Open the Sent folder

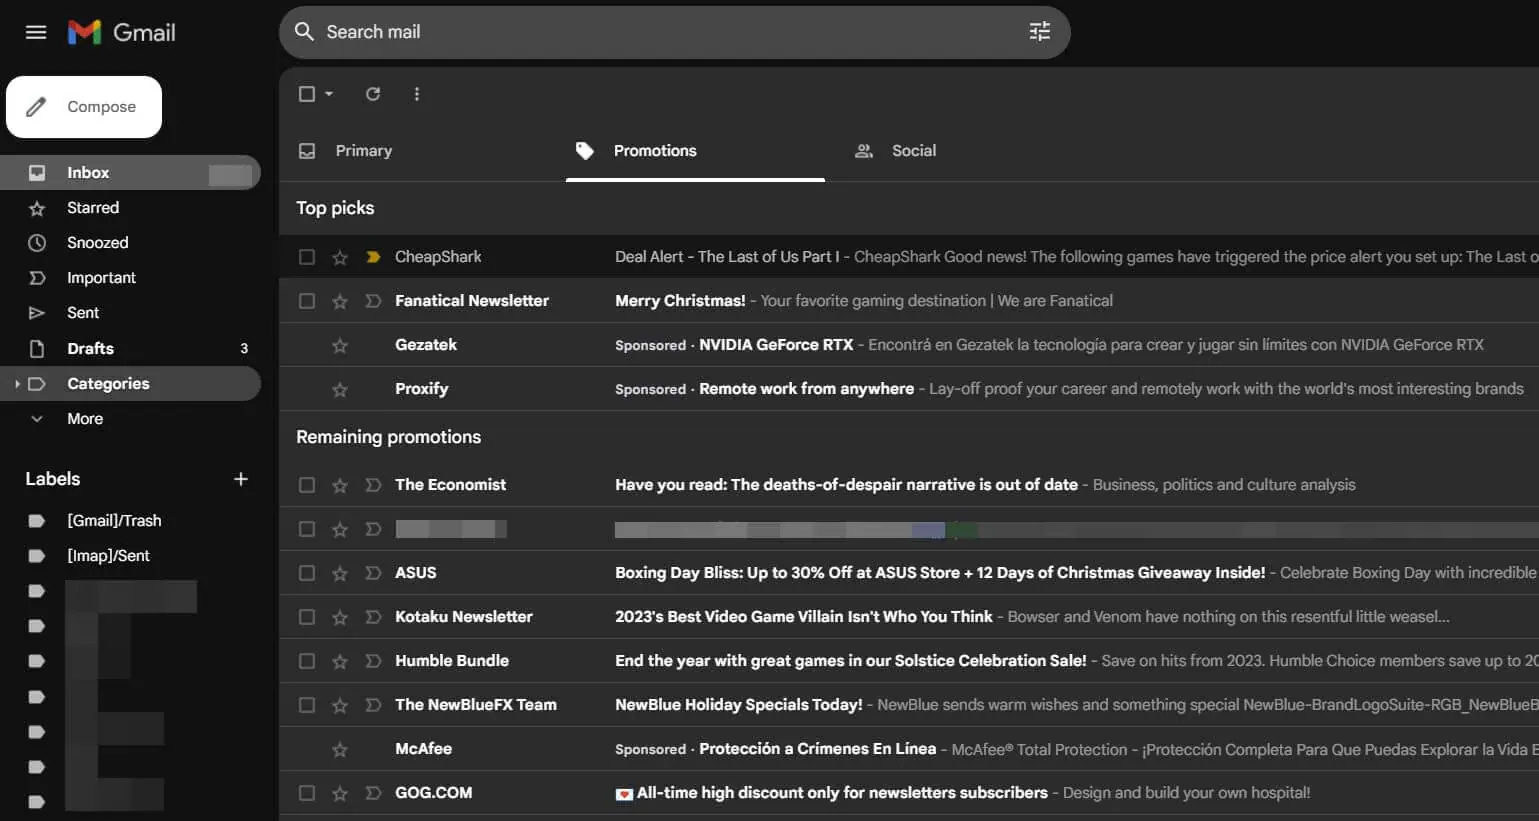[x=130, y=313]
